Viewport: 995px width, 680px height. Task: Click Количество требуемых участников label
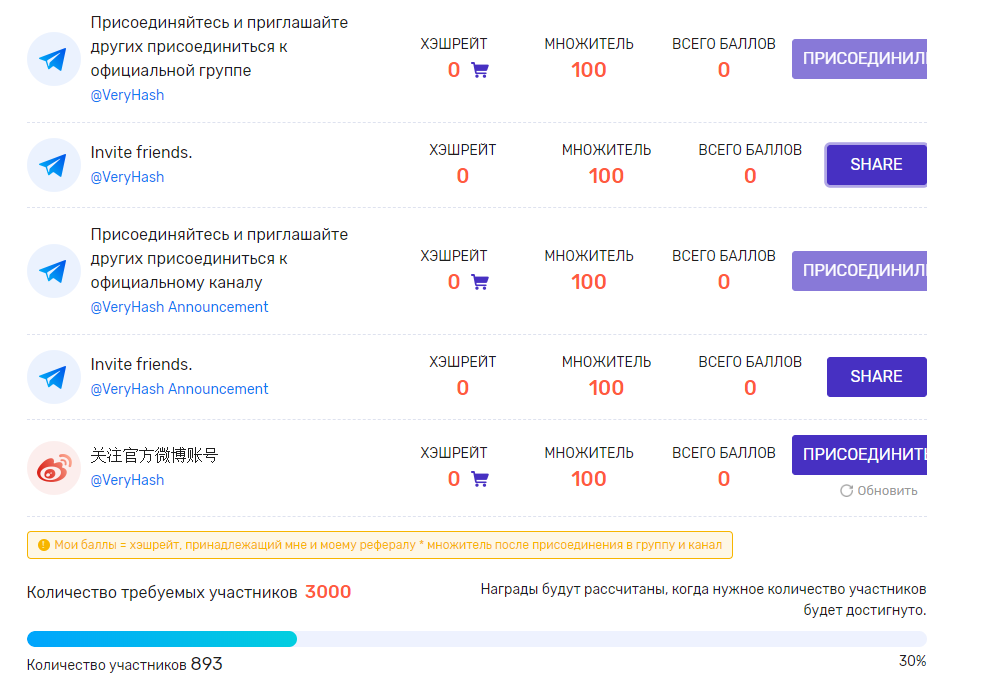(162, 592)
